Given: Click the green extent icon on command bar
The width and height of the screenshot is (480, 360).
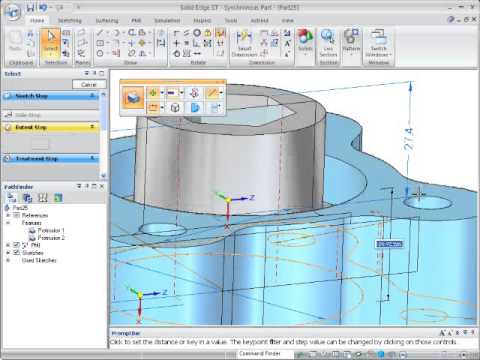Looking at the screenshot, I should 153,93.
